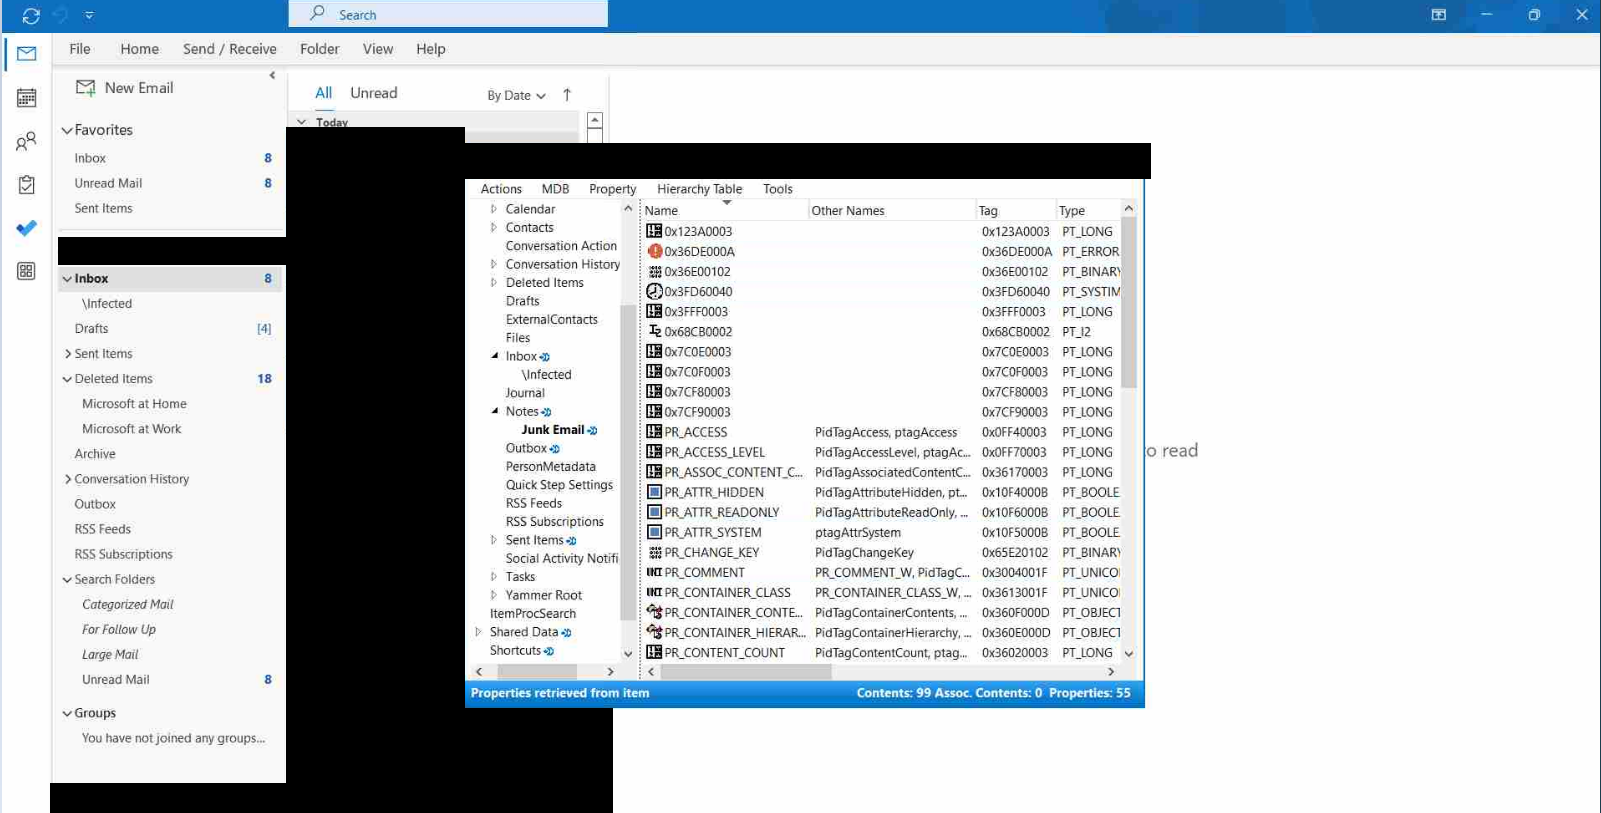Open the More Apps grid icon
This screenshot has height=813, width=1601.
tap(27, 271)
